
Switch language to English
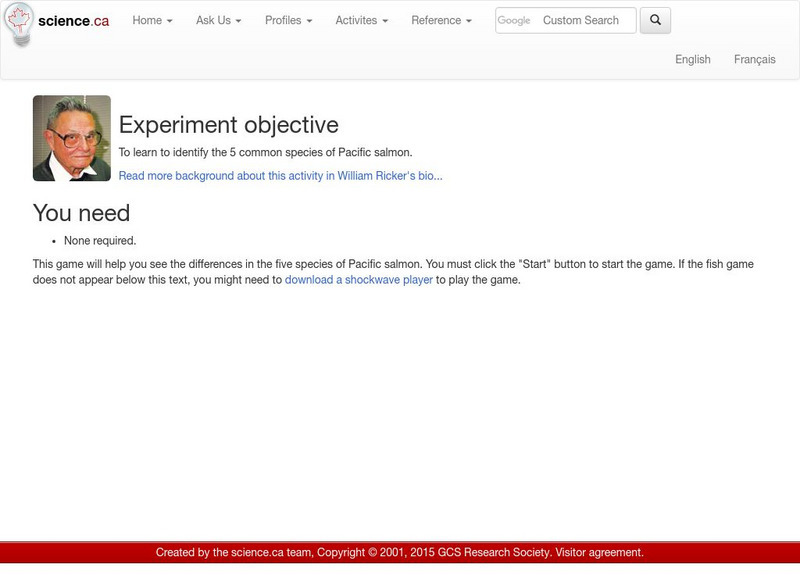(692, 59)
